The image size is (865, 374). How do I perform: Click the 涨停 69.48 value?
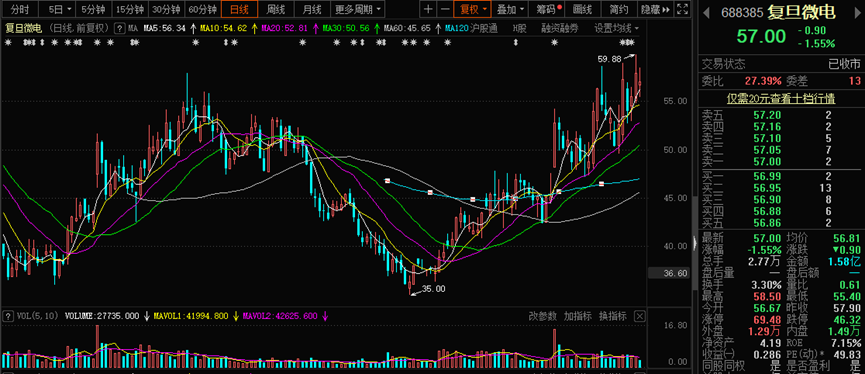coord(767,320)
